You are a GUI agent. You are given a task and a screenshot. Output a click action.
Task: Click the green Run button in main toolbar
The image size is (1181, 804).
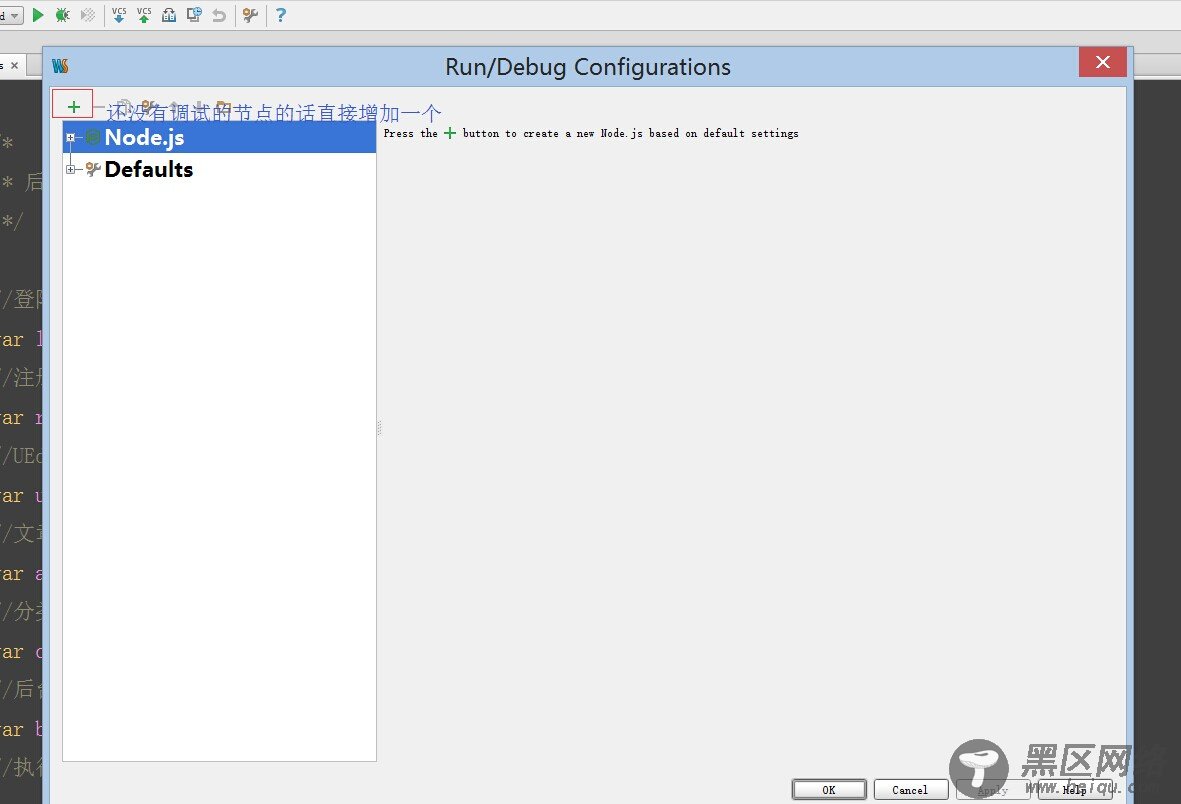pos(38,14)
